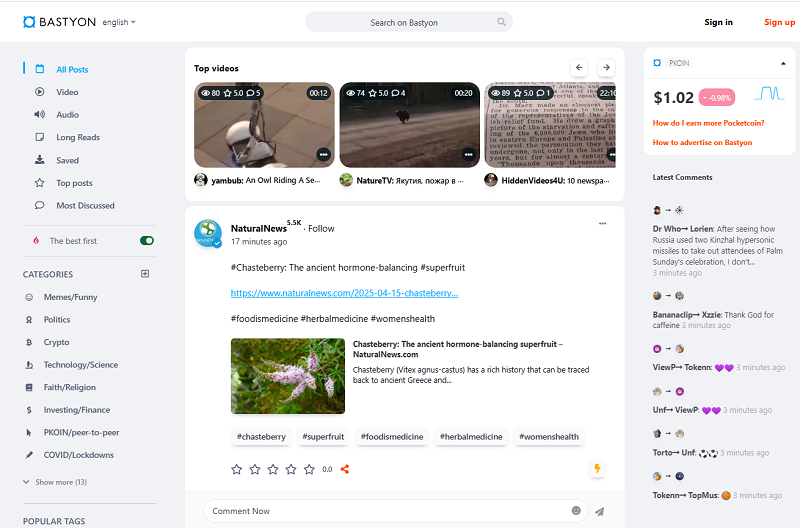Play the NatureTV video thumbnail
This screenshot has height=528, width=800.
coord(410,125)
